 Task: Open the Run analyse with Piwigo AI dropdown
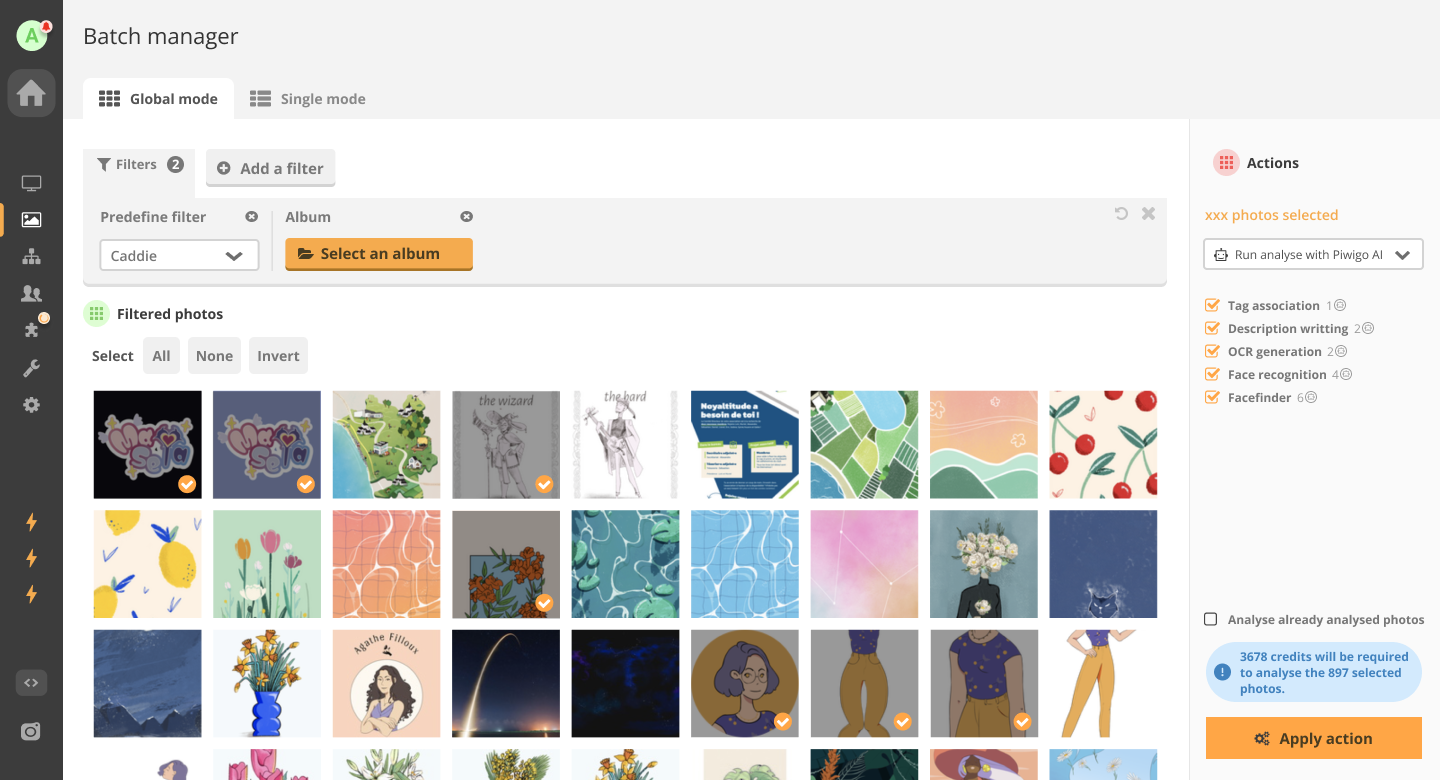coord(1313,255)
